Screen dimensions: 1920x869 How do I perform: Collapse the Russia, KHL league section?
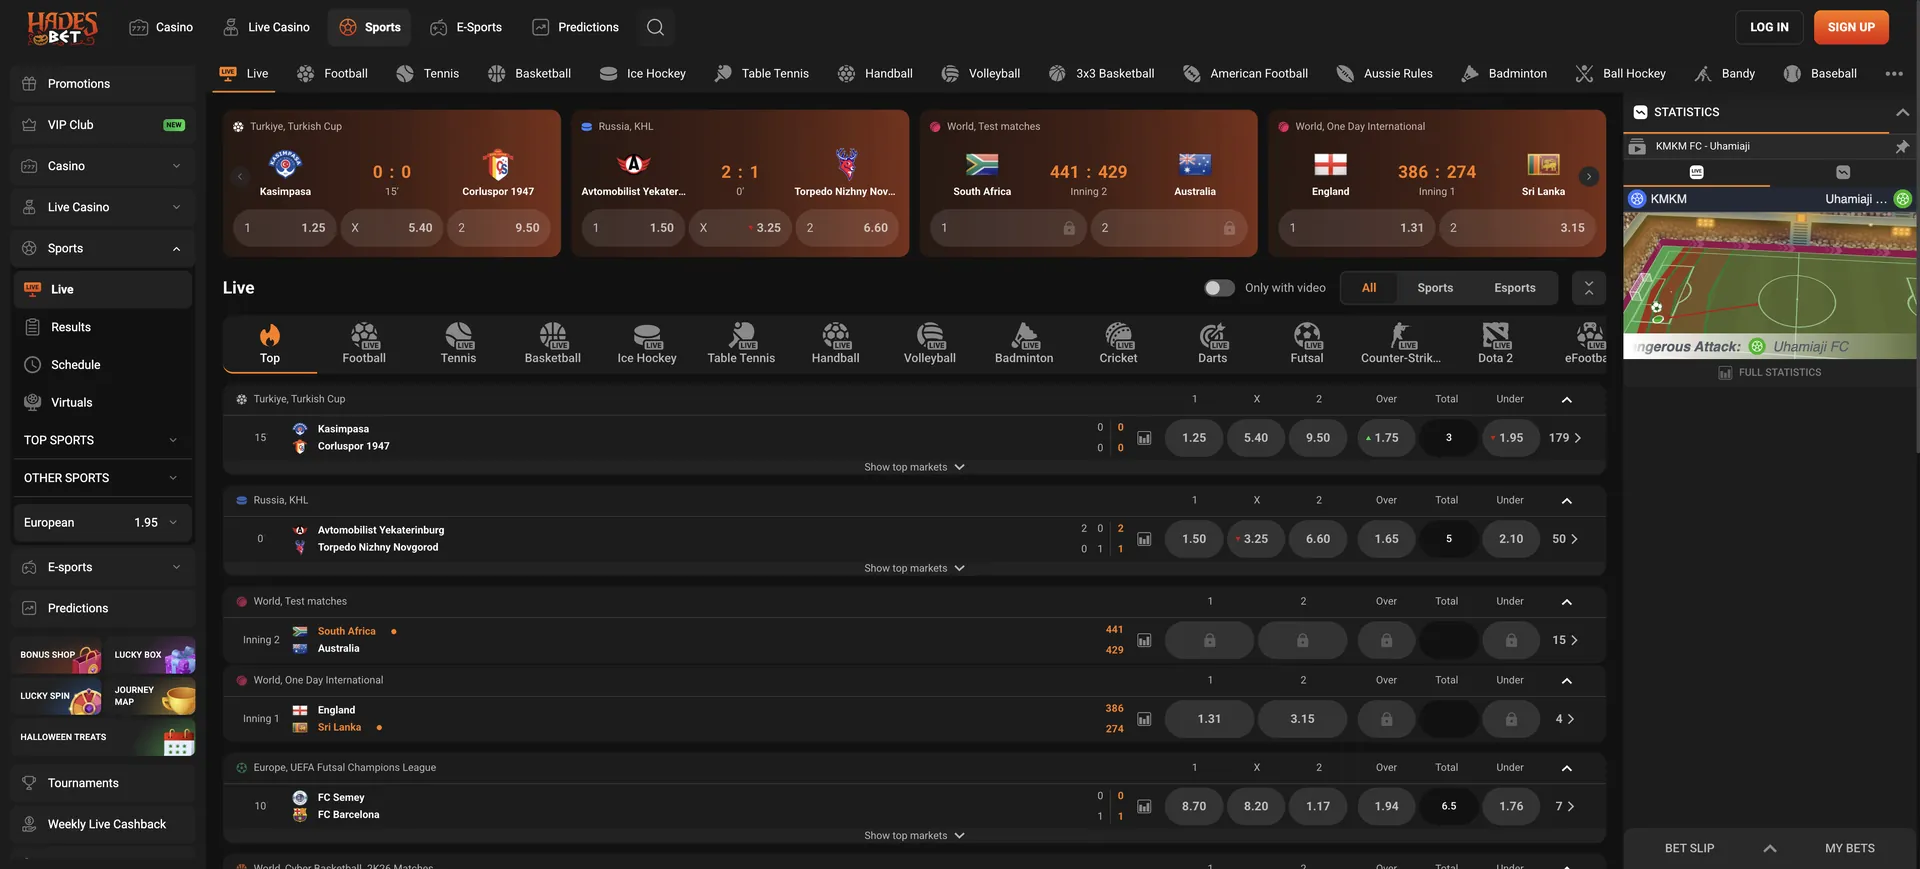pos(1566,500)
